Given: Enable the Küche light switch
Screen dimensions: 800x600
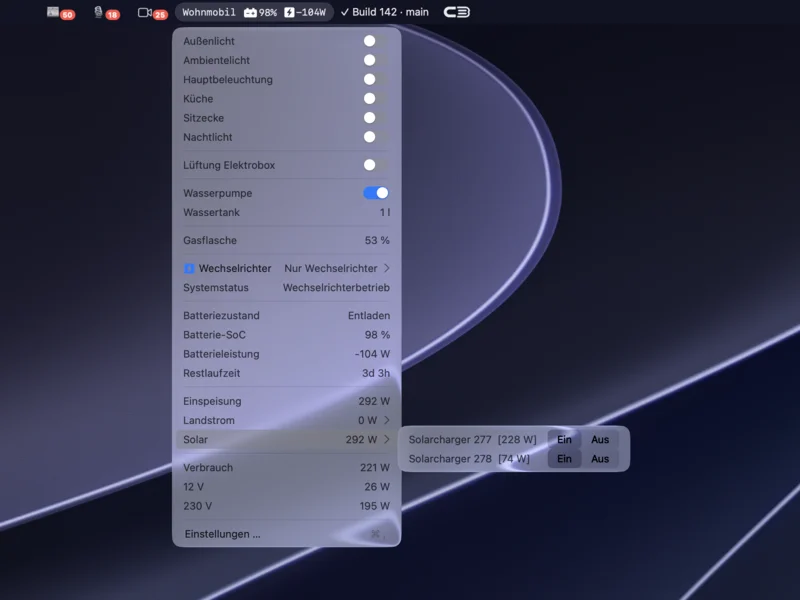Looking at the screenshot, I should [376, 98].
